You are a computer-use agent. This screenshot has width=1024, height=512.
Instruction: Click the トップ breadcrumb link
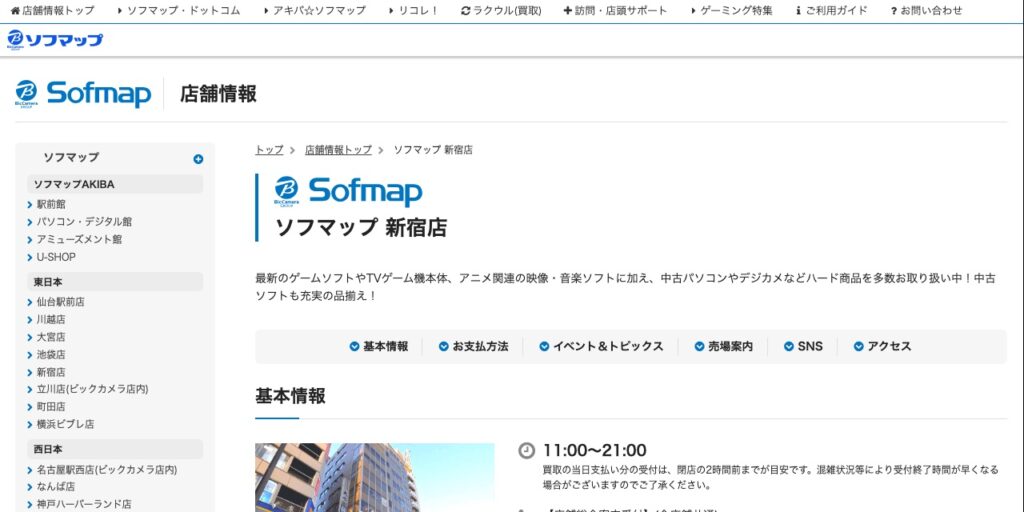pyautogui.click(x=269, y=150)
